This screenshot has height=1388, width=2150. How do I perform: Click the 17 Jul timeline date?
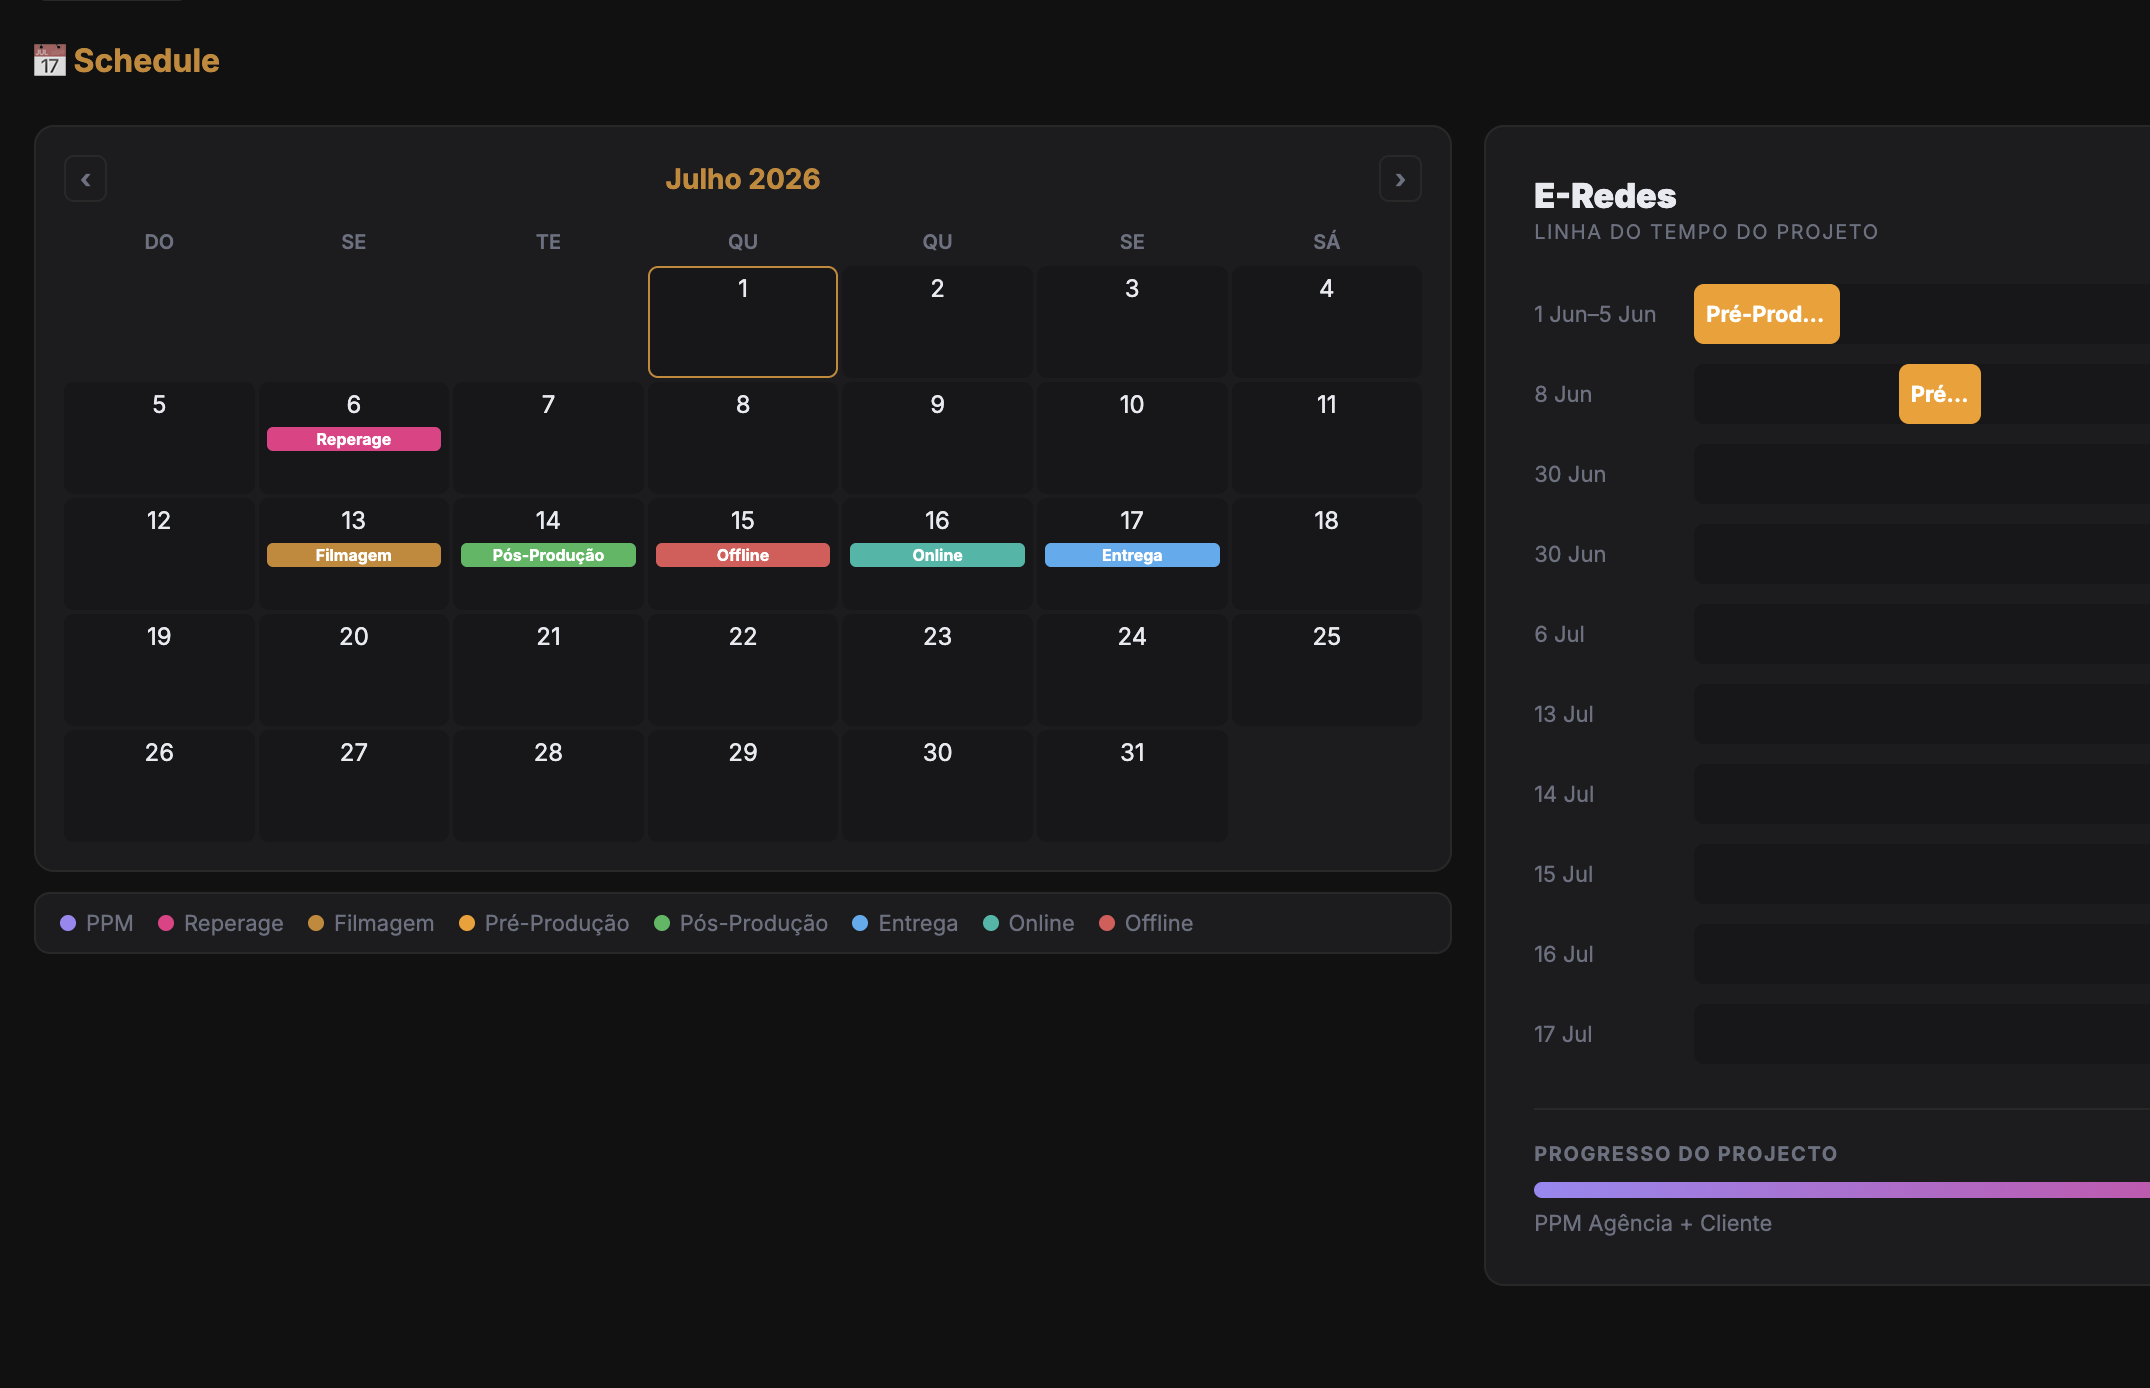1563,1034
